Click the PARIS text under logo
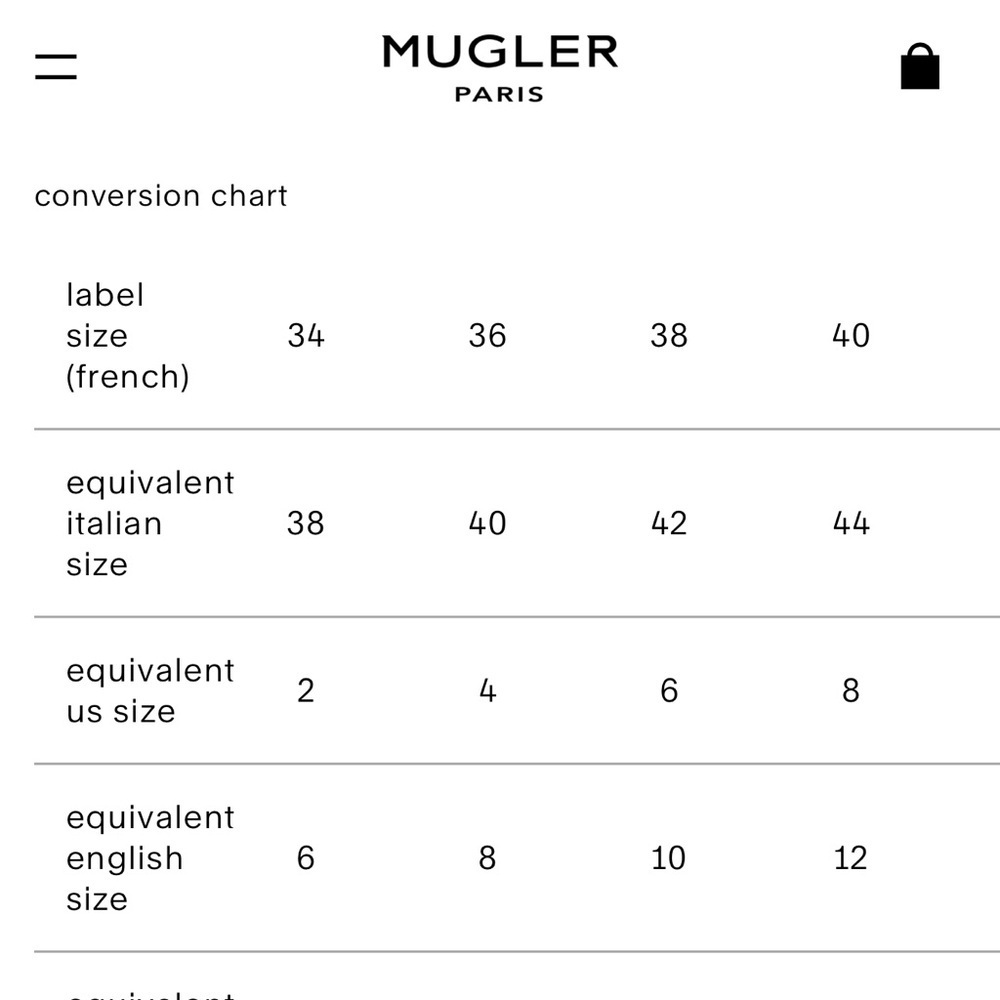1000x1000 pixels. (499, 94)
